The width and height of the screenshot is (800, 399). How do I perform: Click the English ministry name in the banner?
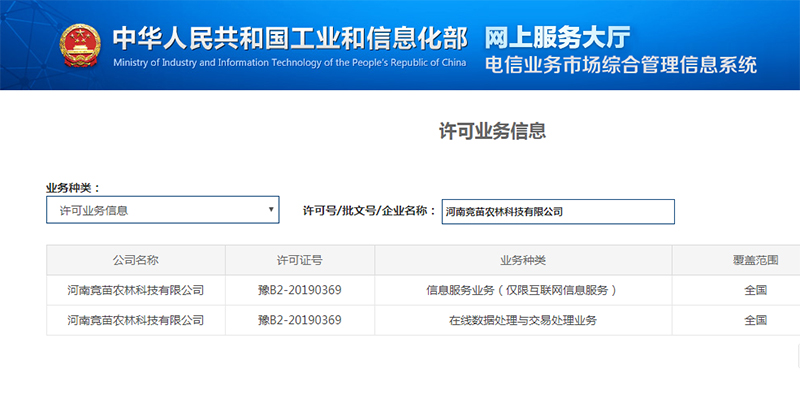click(x=290, y=63)
